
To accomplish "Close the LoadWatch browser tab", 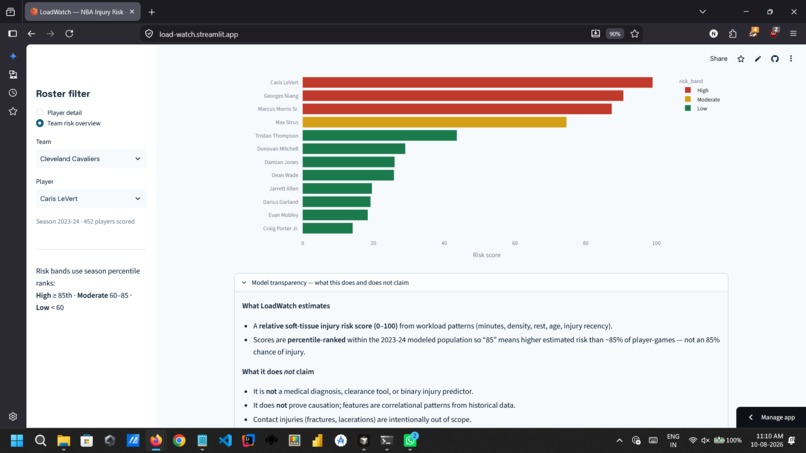I will coord(132,12).
